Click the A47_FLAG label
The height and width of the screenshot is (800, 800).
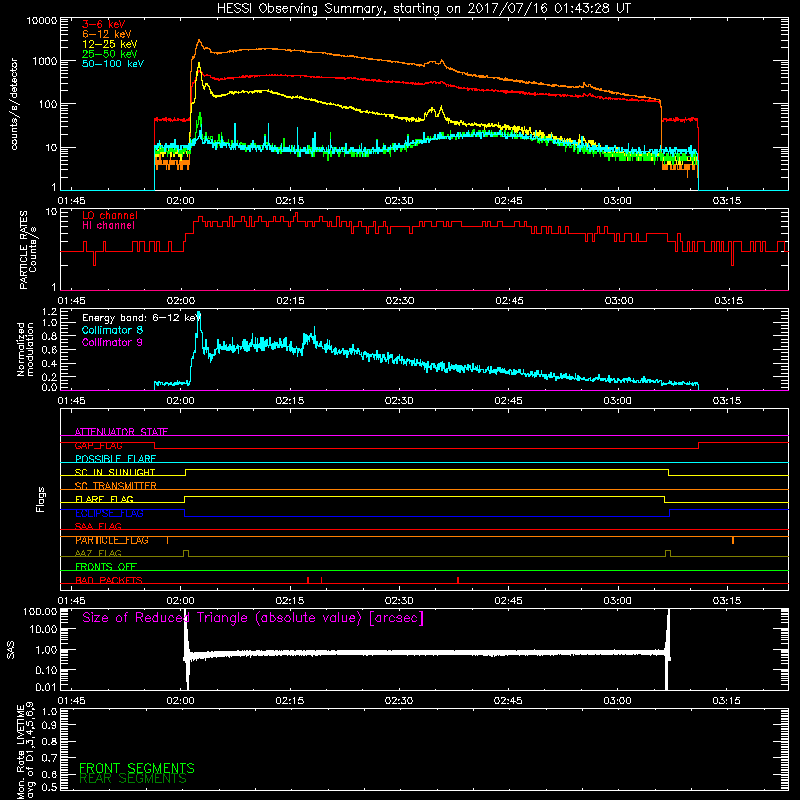(x=98, y=553)
